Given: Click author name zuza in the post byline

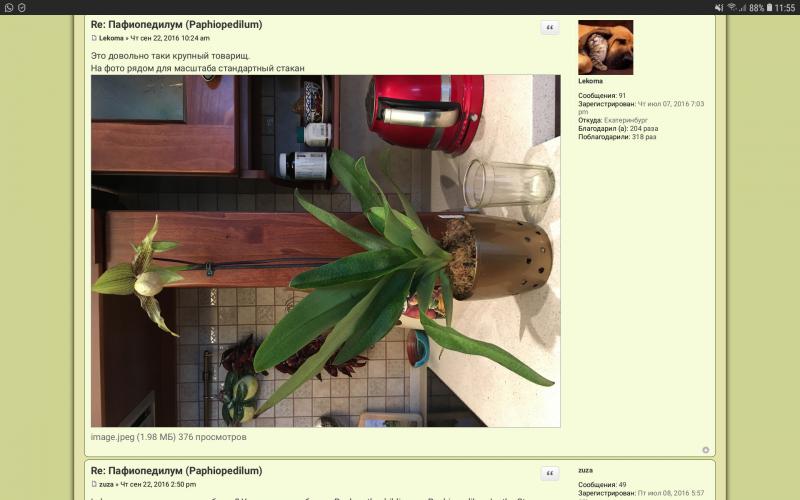Looking at the screenshot, I should [106, 484].
